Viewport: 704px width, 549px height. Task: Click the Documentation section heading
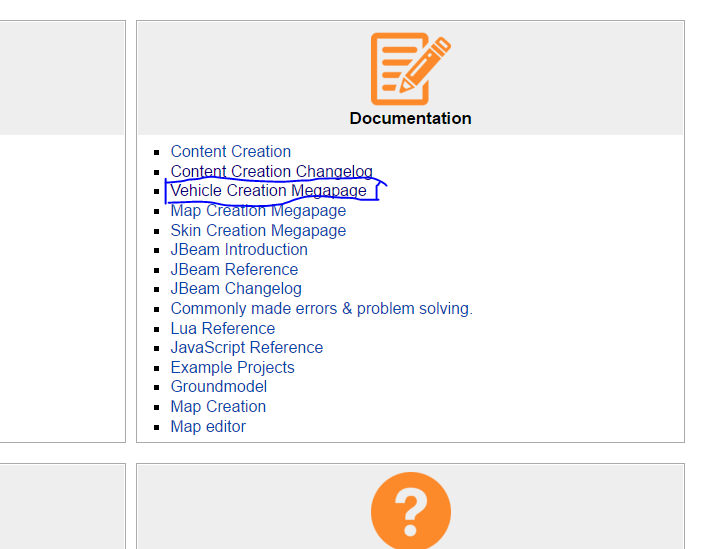[x=410, y=119]
